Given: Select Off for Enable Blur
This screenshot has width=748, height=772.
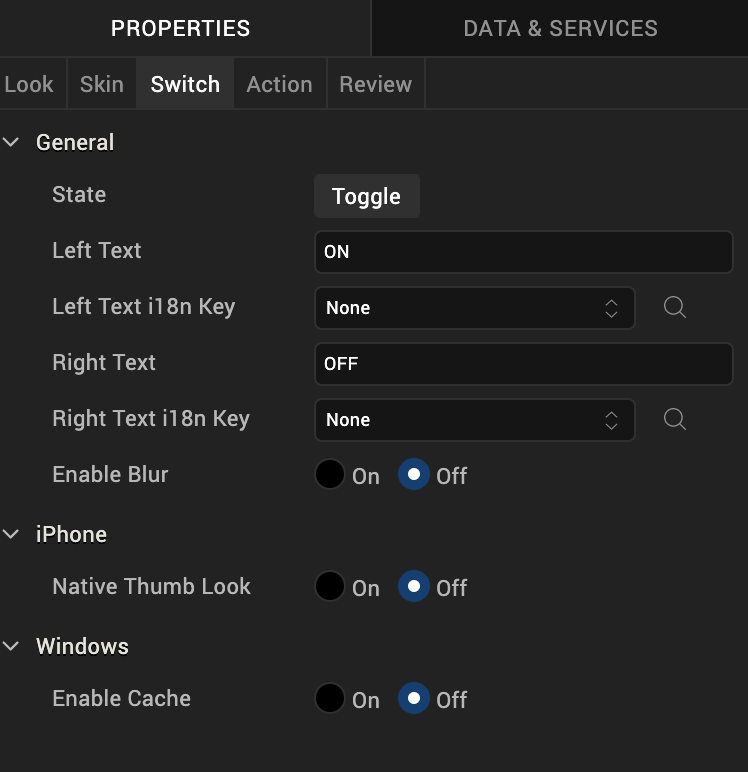Looking at the screenshot, I should (x=414, y=475).
